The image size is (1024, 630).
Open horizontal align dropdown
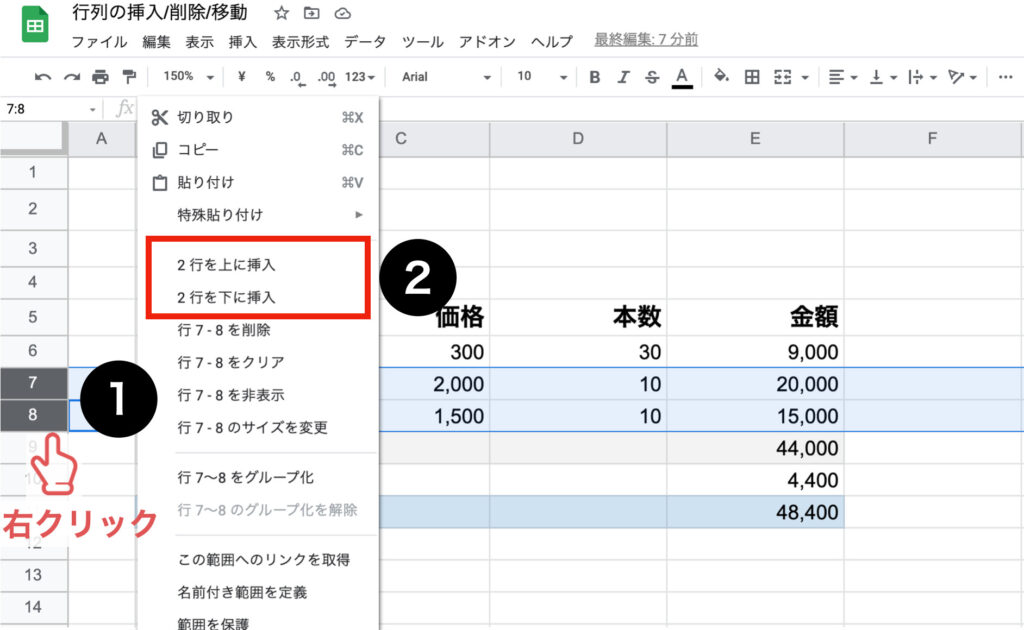point(842,77)
